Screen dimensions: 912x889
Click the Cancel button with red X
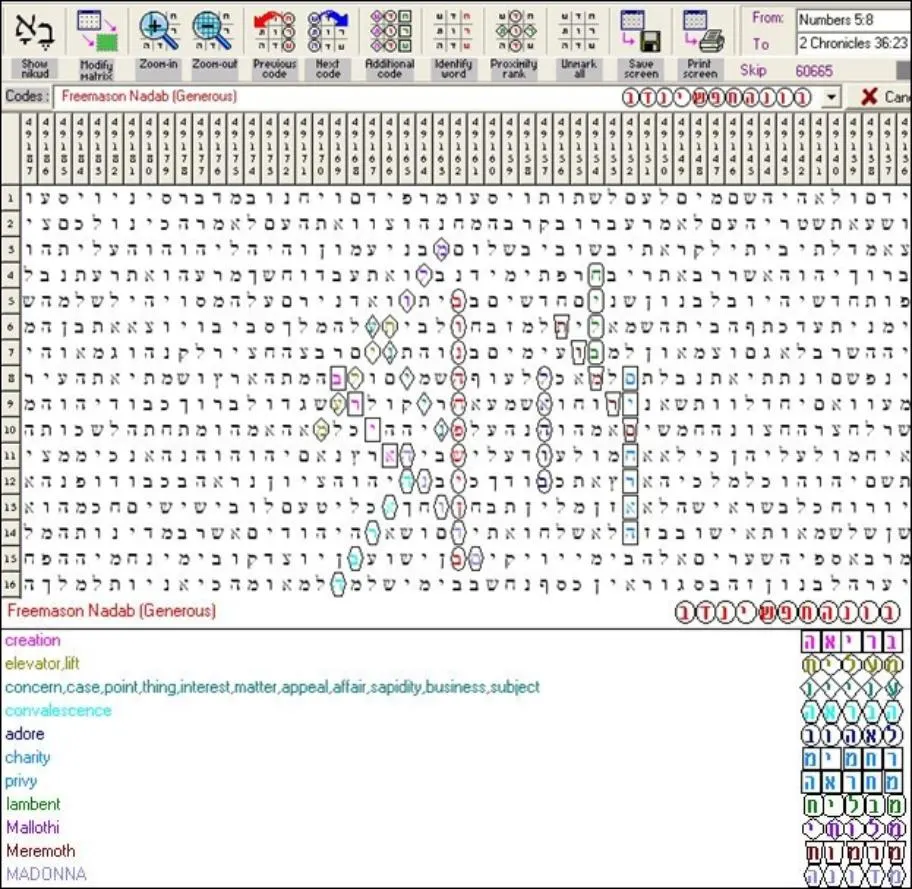pyautogui.click(x=882, y=97)
